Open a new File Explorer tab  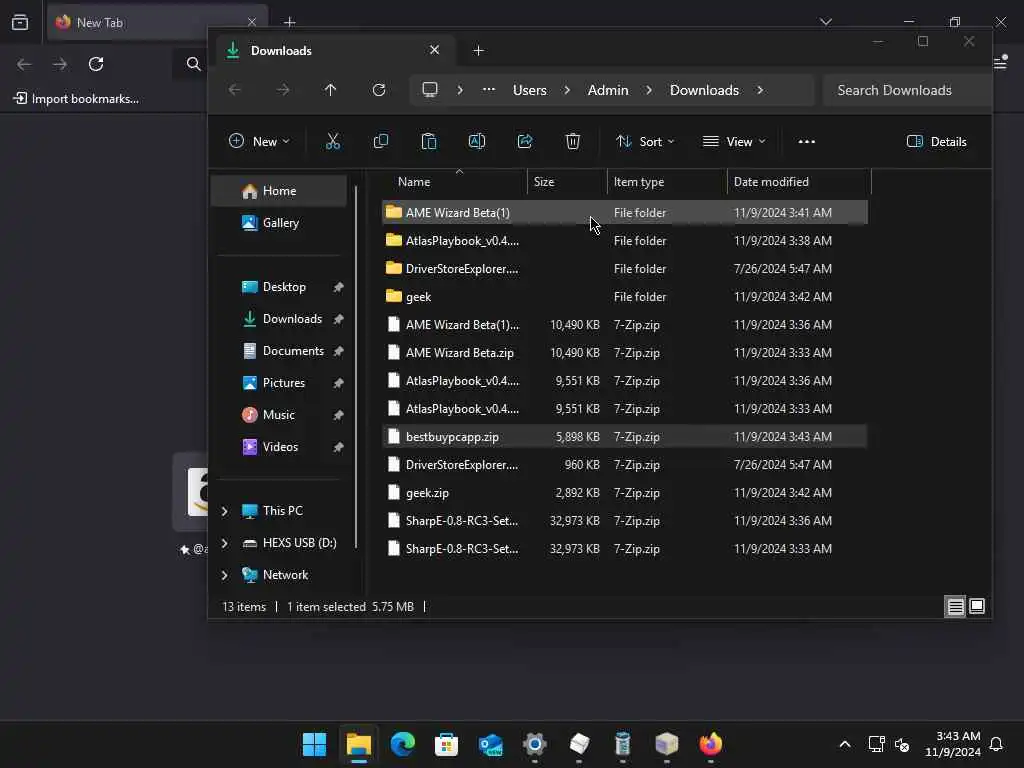click(478, 50)
